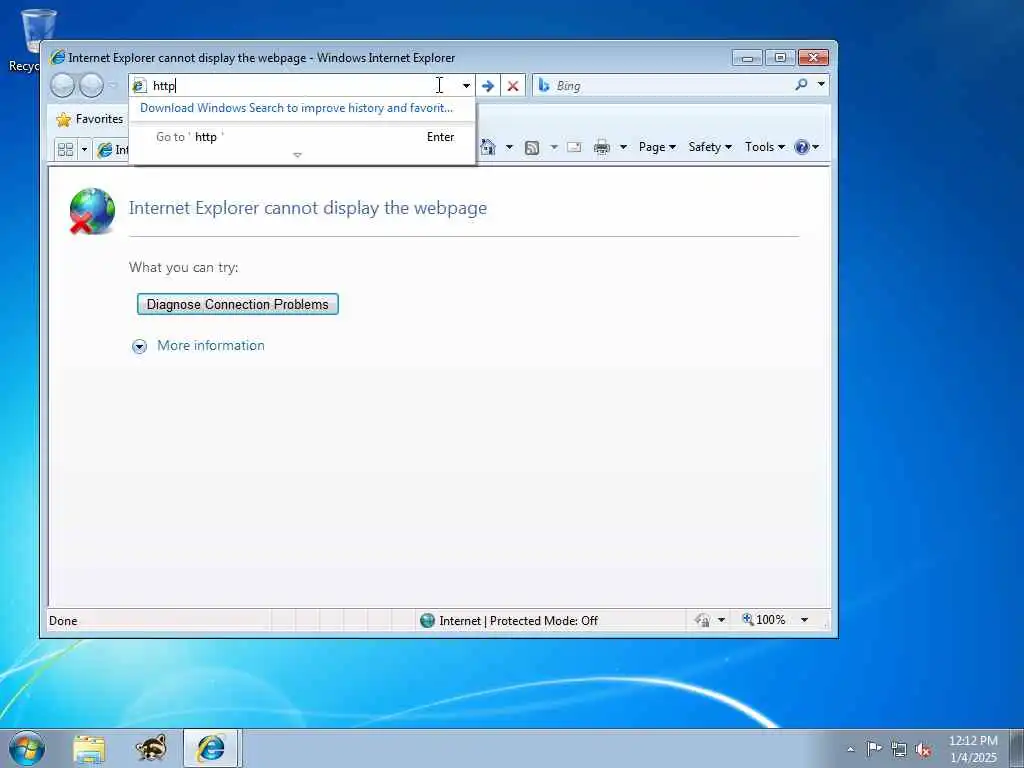Screen dimensions: 1024x768
Task: Click the RSS feeds icon
Action: coord(532,148)
